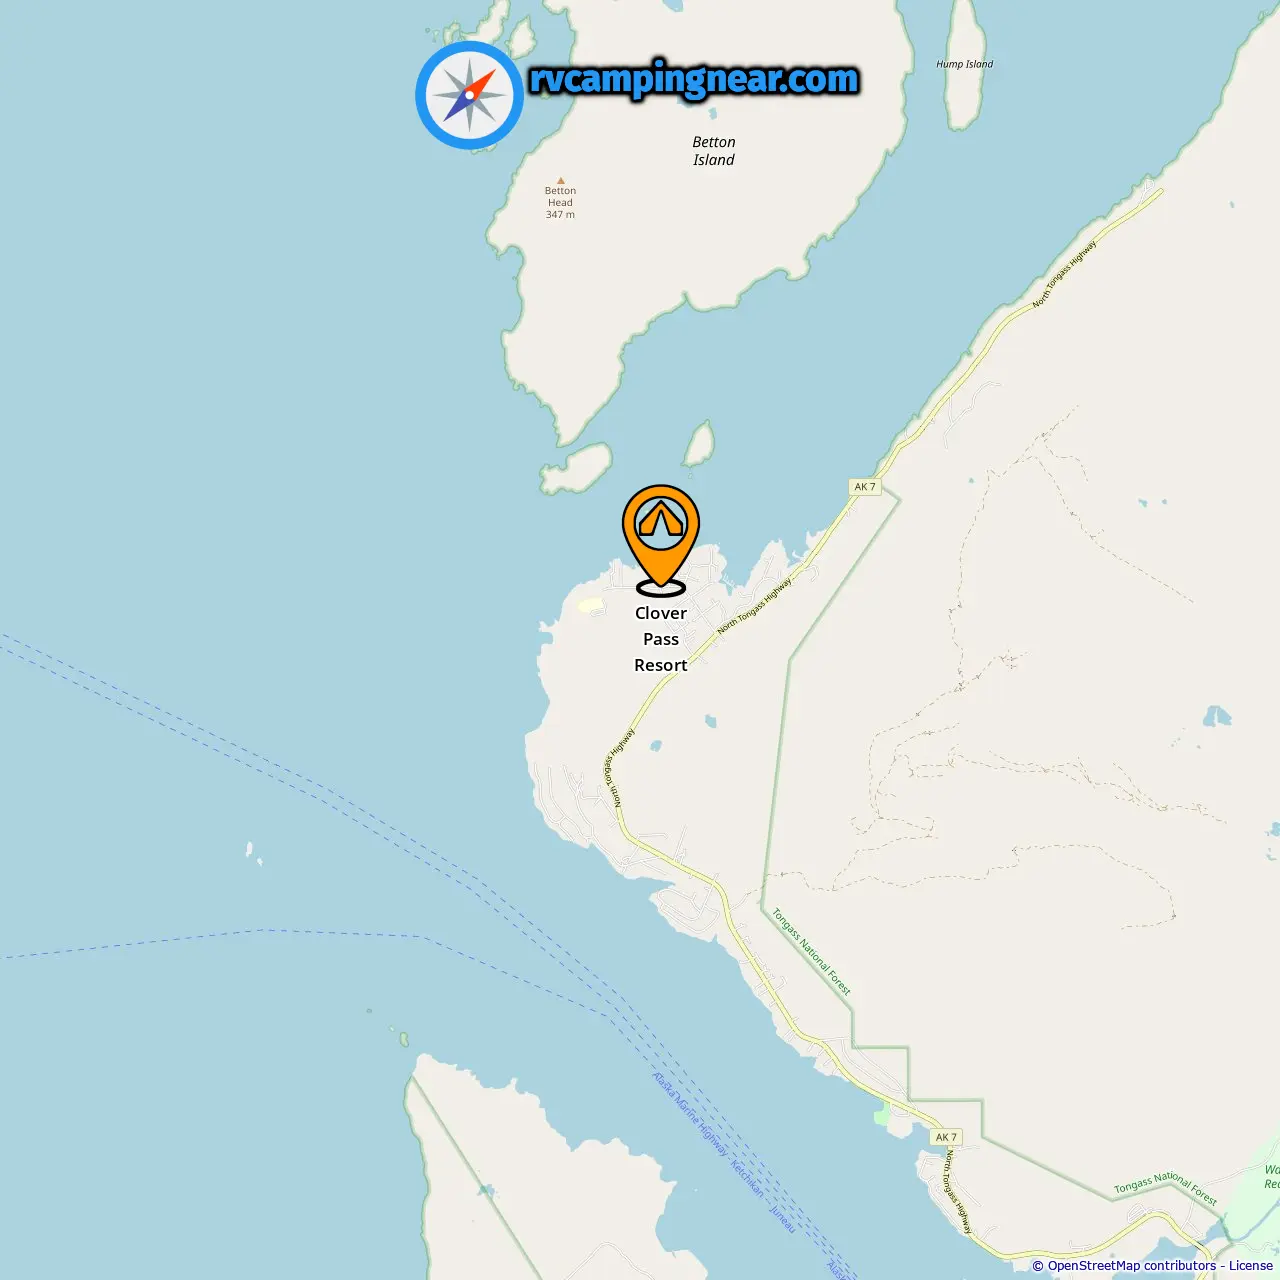Click the blue compass logo icon
This screenshot has height=1280, width=1280.
[470, 95]
